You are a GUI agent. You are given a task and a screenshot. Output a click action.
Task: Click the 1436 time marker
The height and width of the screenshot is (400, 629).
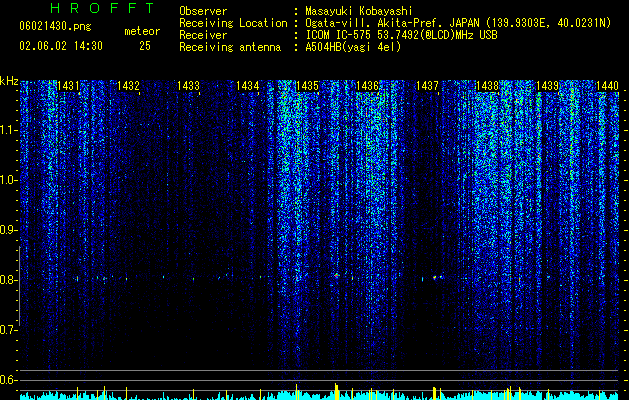pos(367,86)
